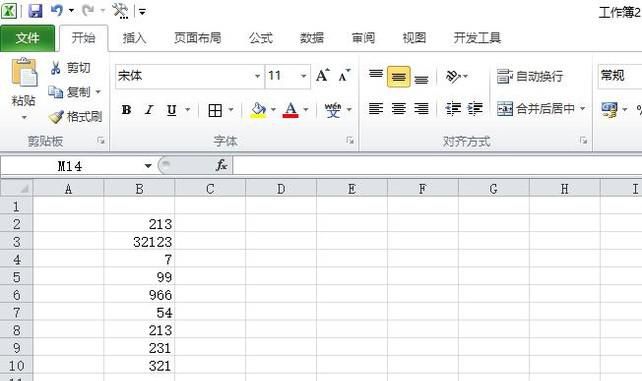Click the Name Box showing M14
Image resolution: width=642 pixels, height=381 pixels.
(x=70, y=166)
